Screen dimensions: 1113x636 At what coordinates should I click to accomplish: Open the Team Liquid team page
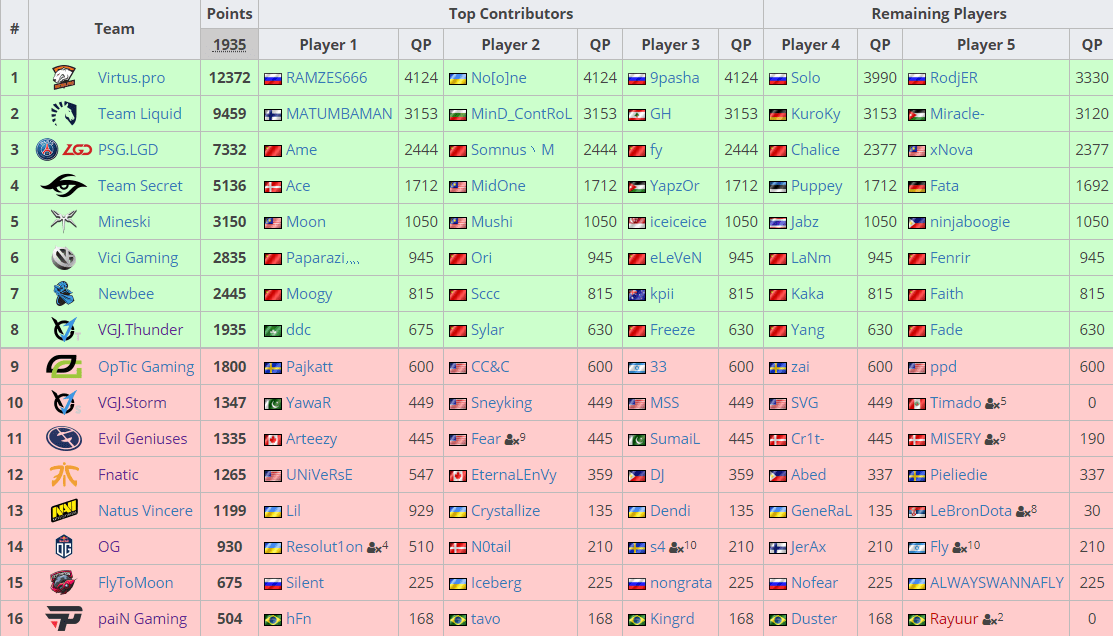click(x=140, y=114)
